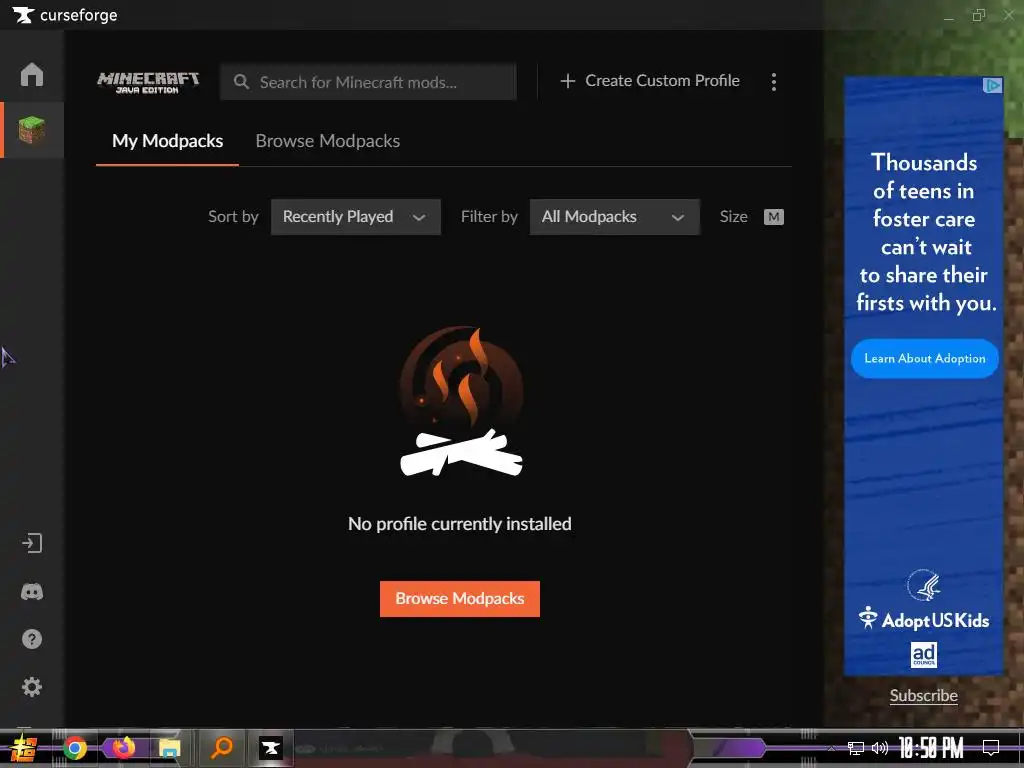1024x768 pixels.
Task: Open File Explorer from the taskbar
Action: tap(169, 748)
